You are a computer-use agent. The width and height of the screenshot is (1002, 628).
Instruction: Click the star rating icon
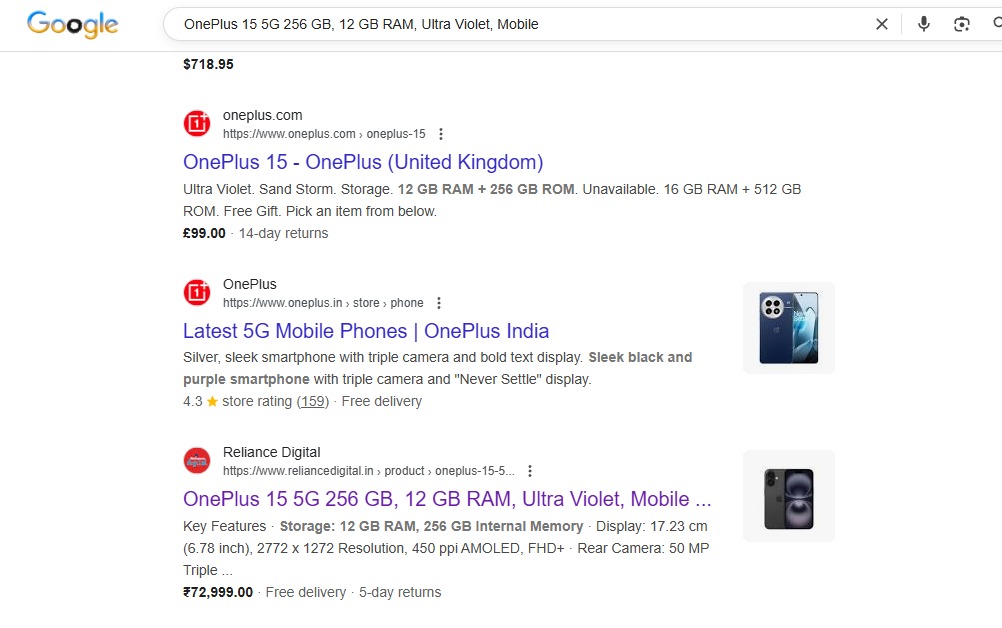[x=212, y=402]
